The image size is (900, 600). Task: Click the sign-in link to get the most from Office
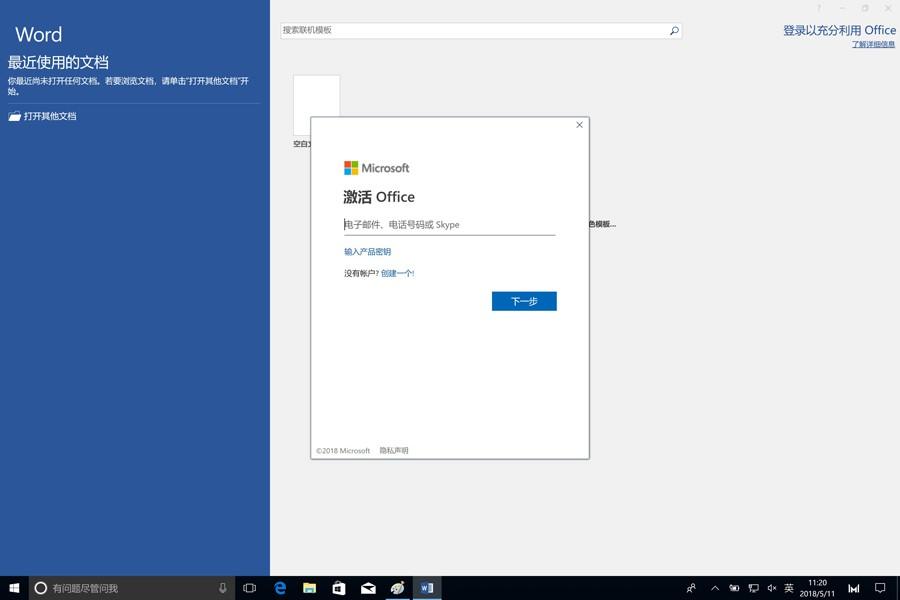click(839, 30)
